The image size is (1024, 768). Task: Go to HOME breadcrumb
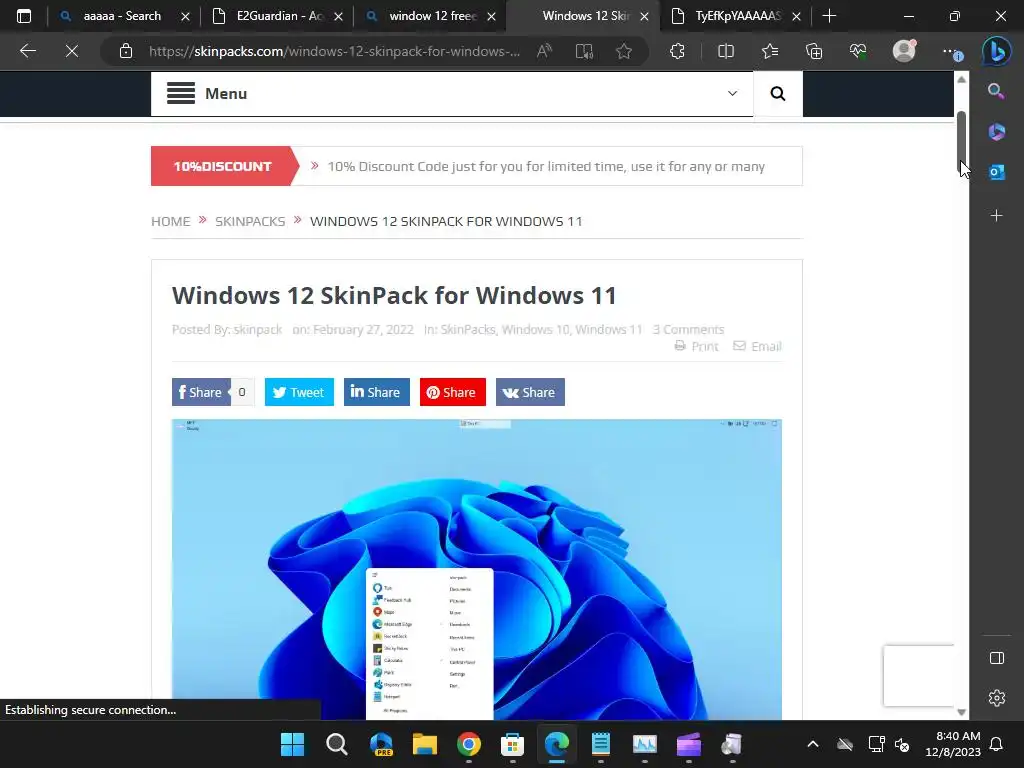coord(170,221)
